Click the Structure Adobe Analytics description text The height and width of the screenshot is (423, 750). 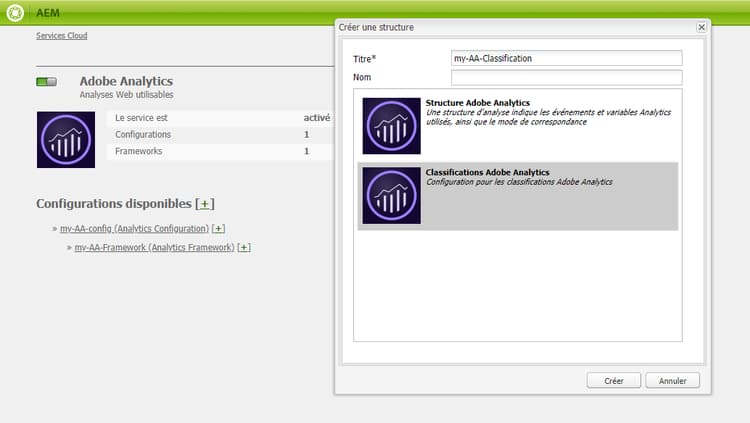[x=548, y=117]
